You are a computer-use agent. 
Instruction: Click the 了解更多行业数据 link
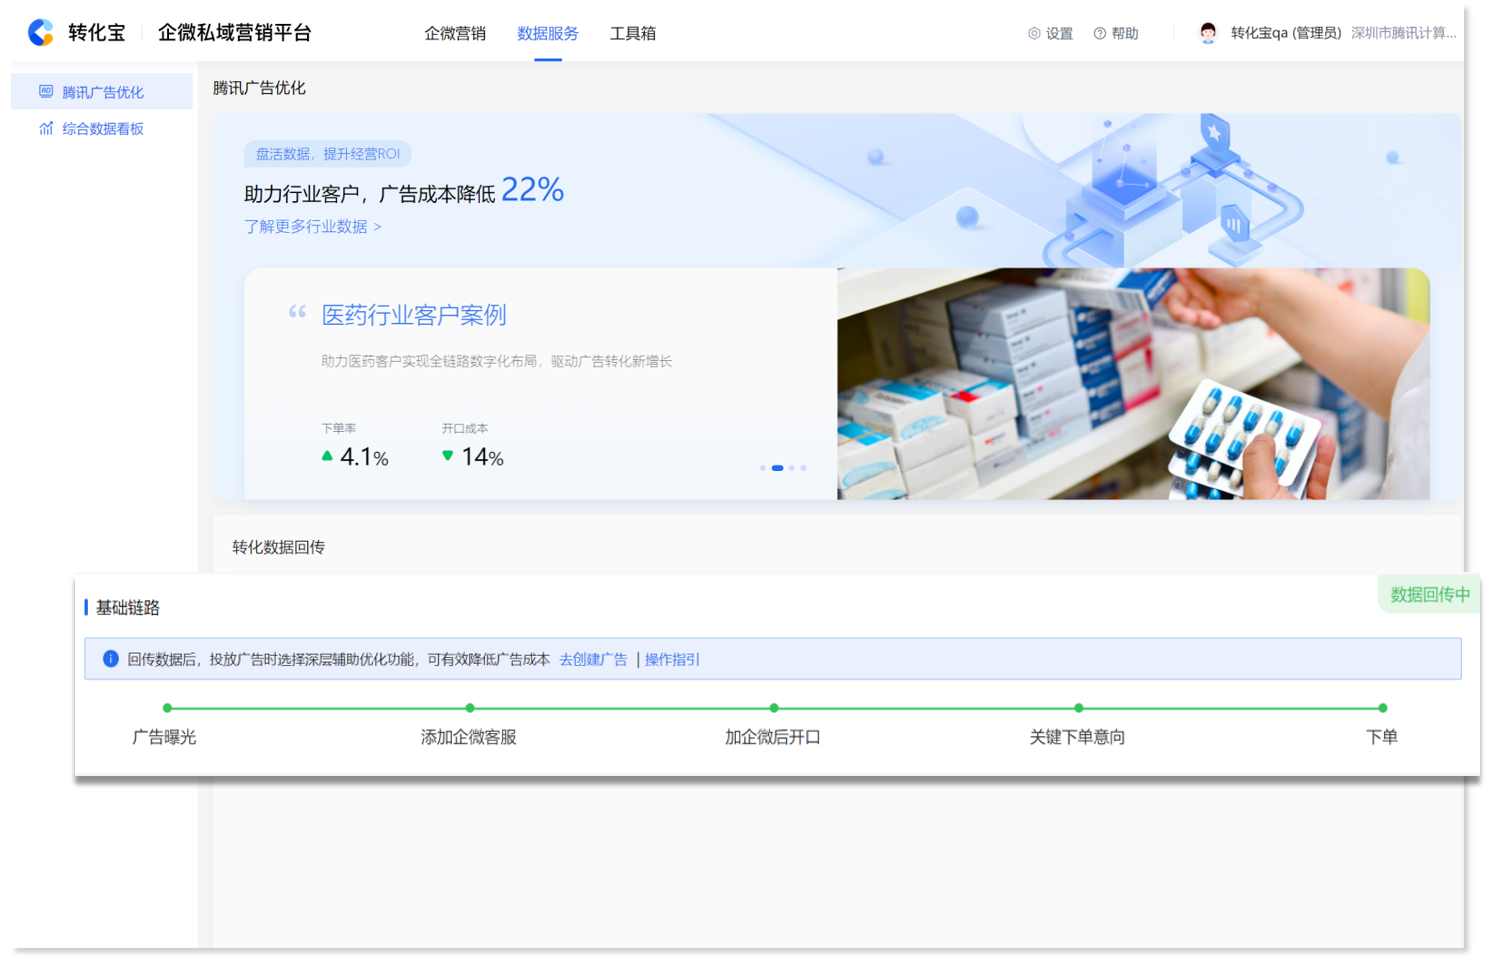[313, 226]
